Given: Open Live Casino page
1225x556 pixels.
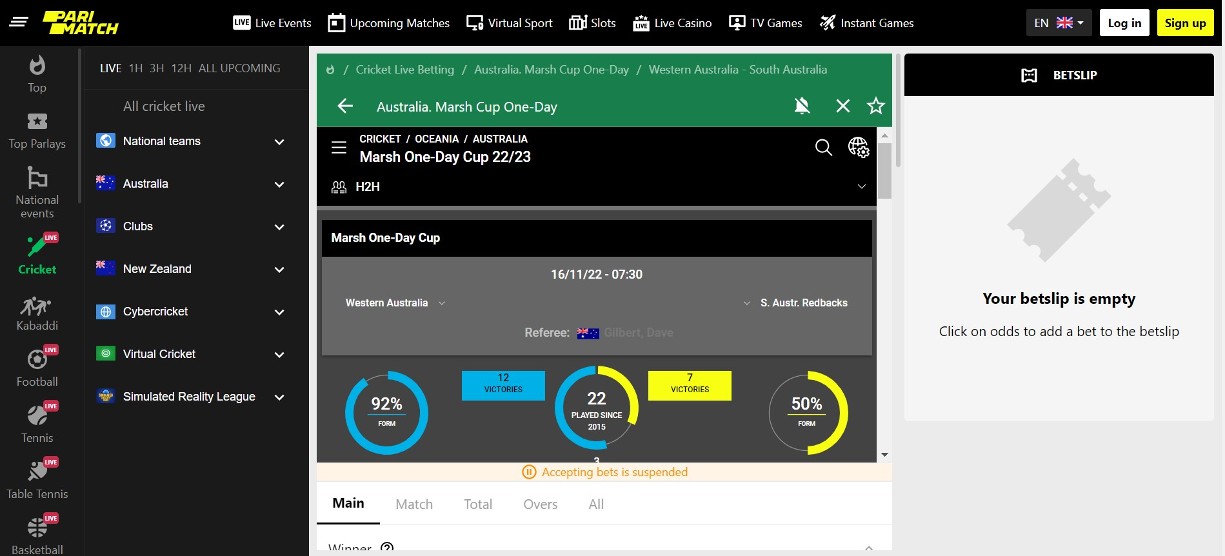Looking at the screenshot, I should 672,23.
